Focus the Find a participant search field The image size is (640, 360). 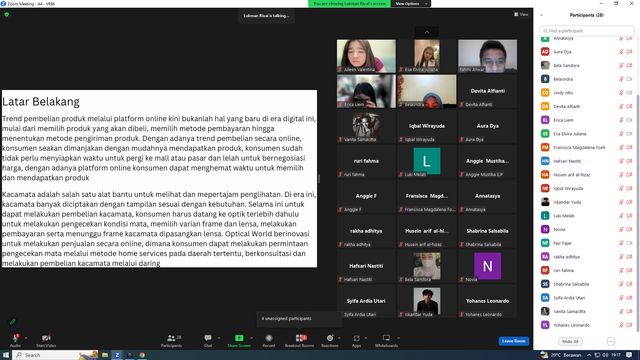click(587, 31)
